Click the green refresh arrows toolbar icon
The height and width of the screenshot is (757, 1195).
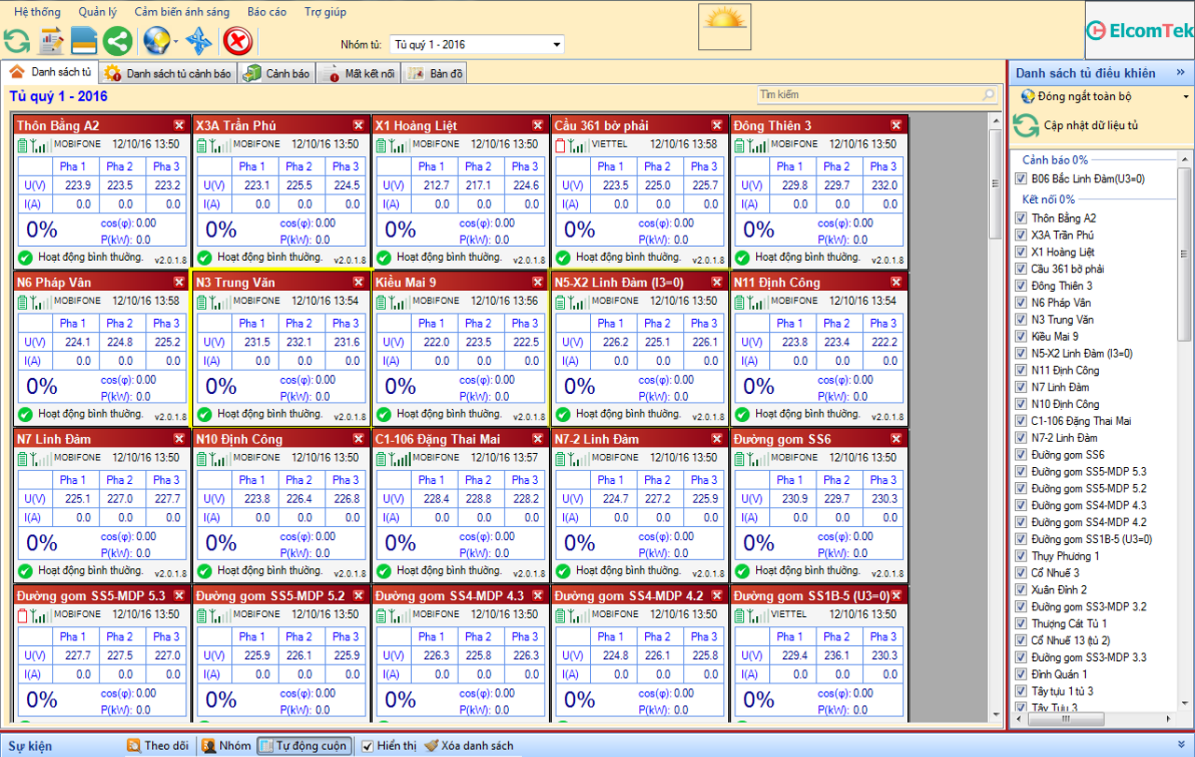tap(17, 41)
